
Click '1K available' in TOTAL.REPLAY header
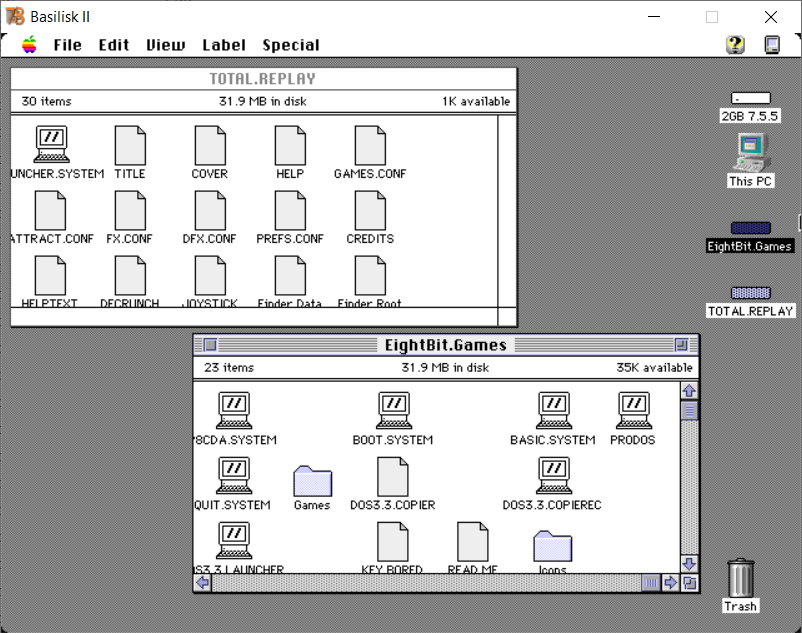pyautogui.click(x=476, y=101)
